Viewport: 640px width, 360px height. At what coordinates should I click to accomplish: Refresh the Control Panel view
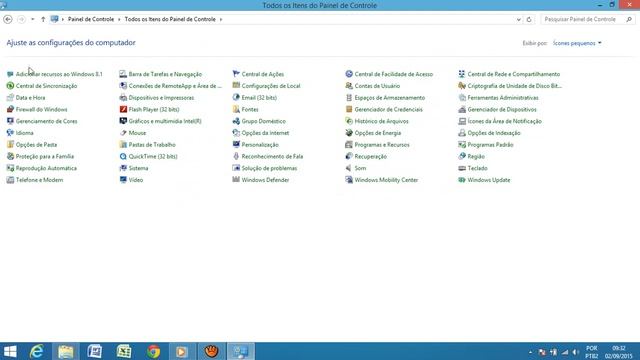tap(529, 19)
